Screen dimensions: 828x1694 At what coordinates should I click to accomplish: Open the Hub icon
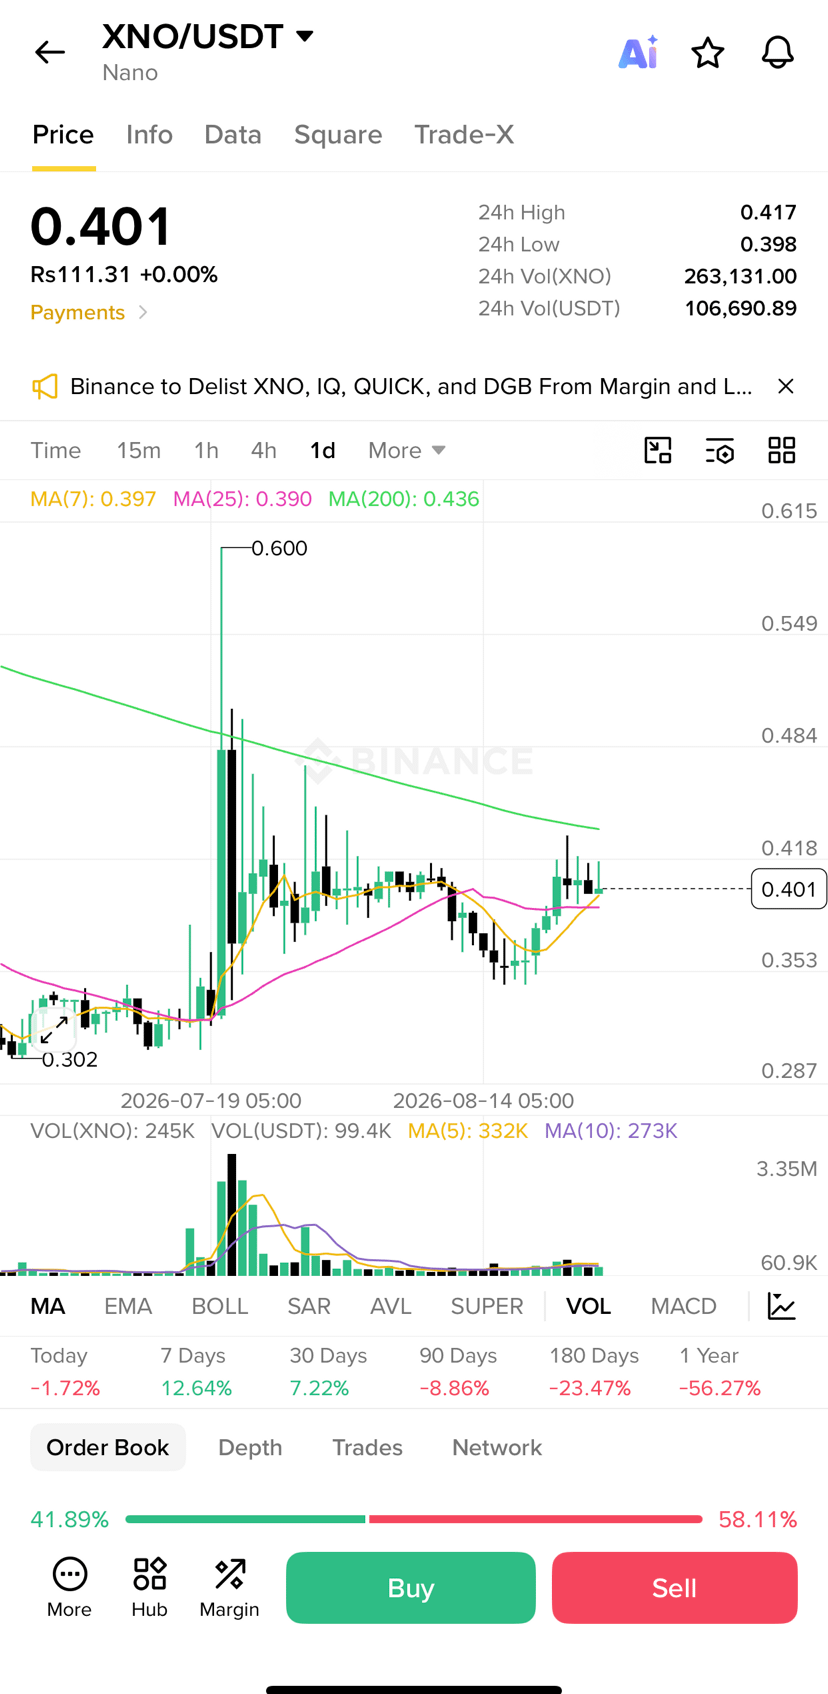point(150,1587)
